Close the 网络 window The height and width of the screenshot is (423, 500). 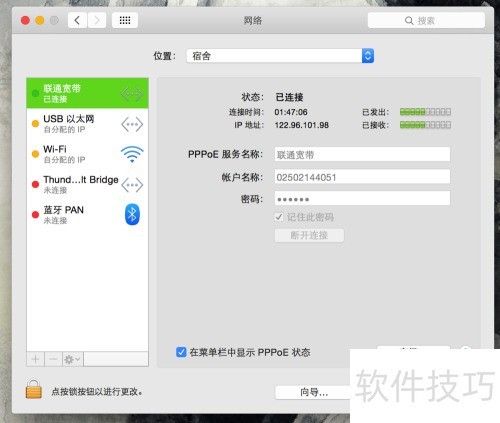click(25, 20)
